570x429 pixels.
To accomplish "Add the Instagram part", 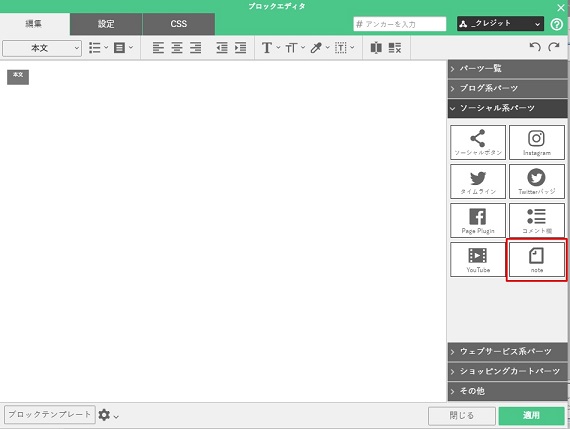I will coord(537,143).
